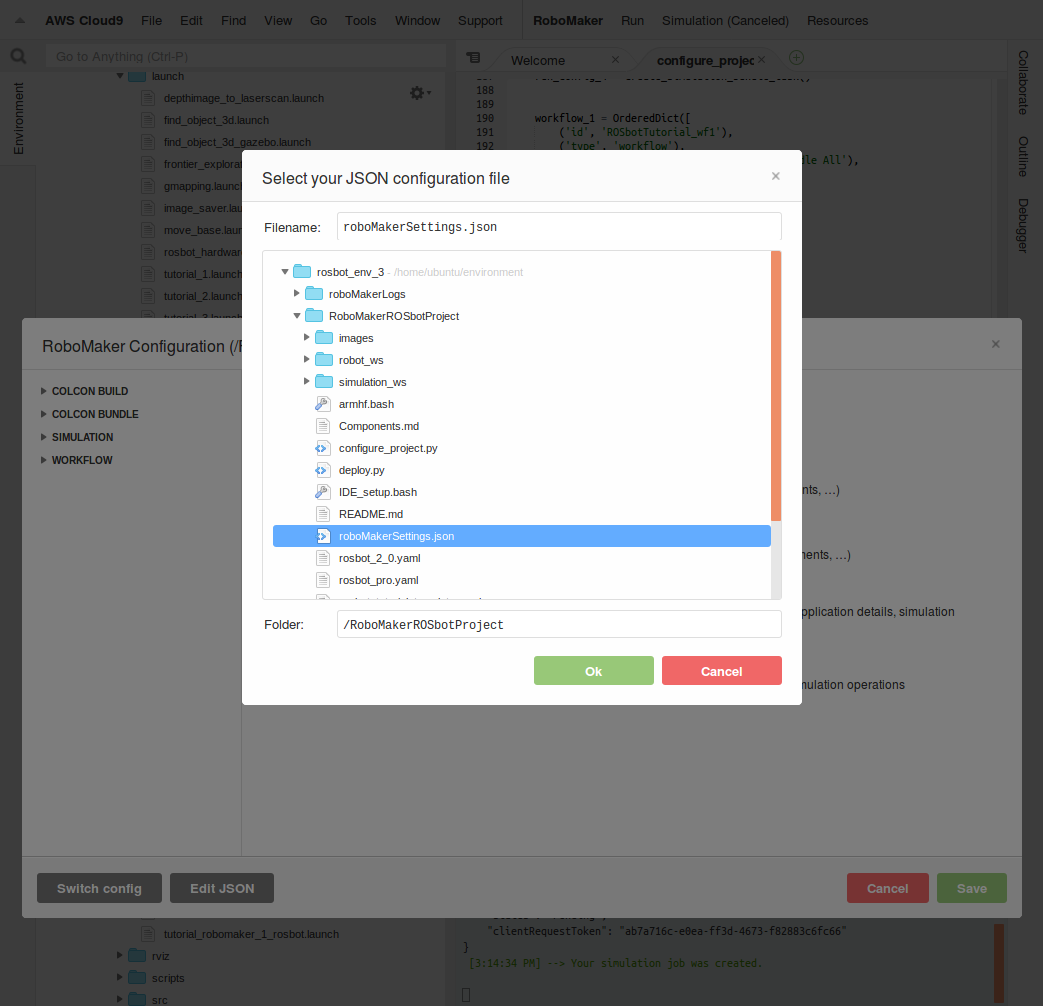Click the magnifier search icon in Cloud9
Viewport: 1043px width, 1006px height.
coord(19,57)
